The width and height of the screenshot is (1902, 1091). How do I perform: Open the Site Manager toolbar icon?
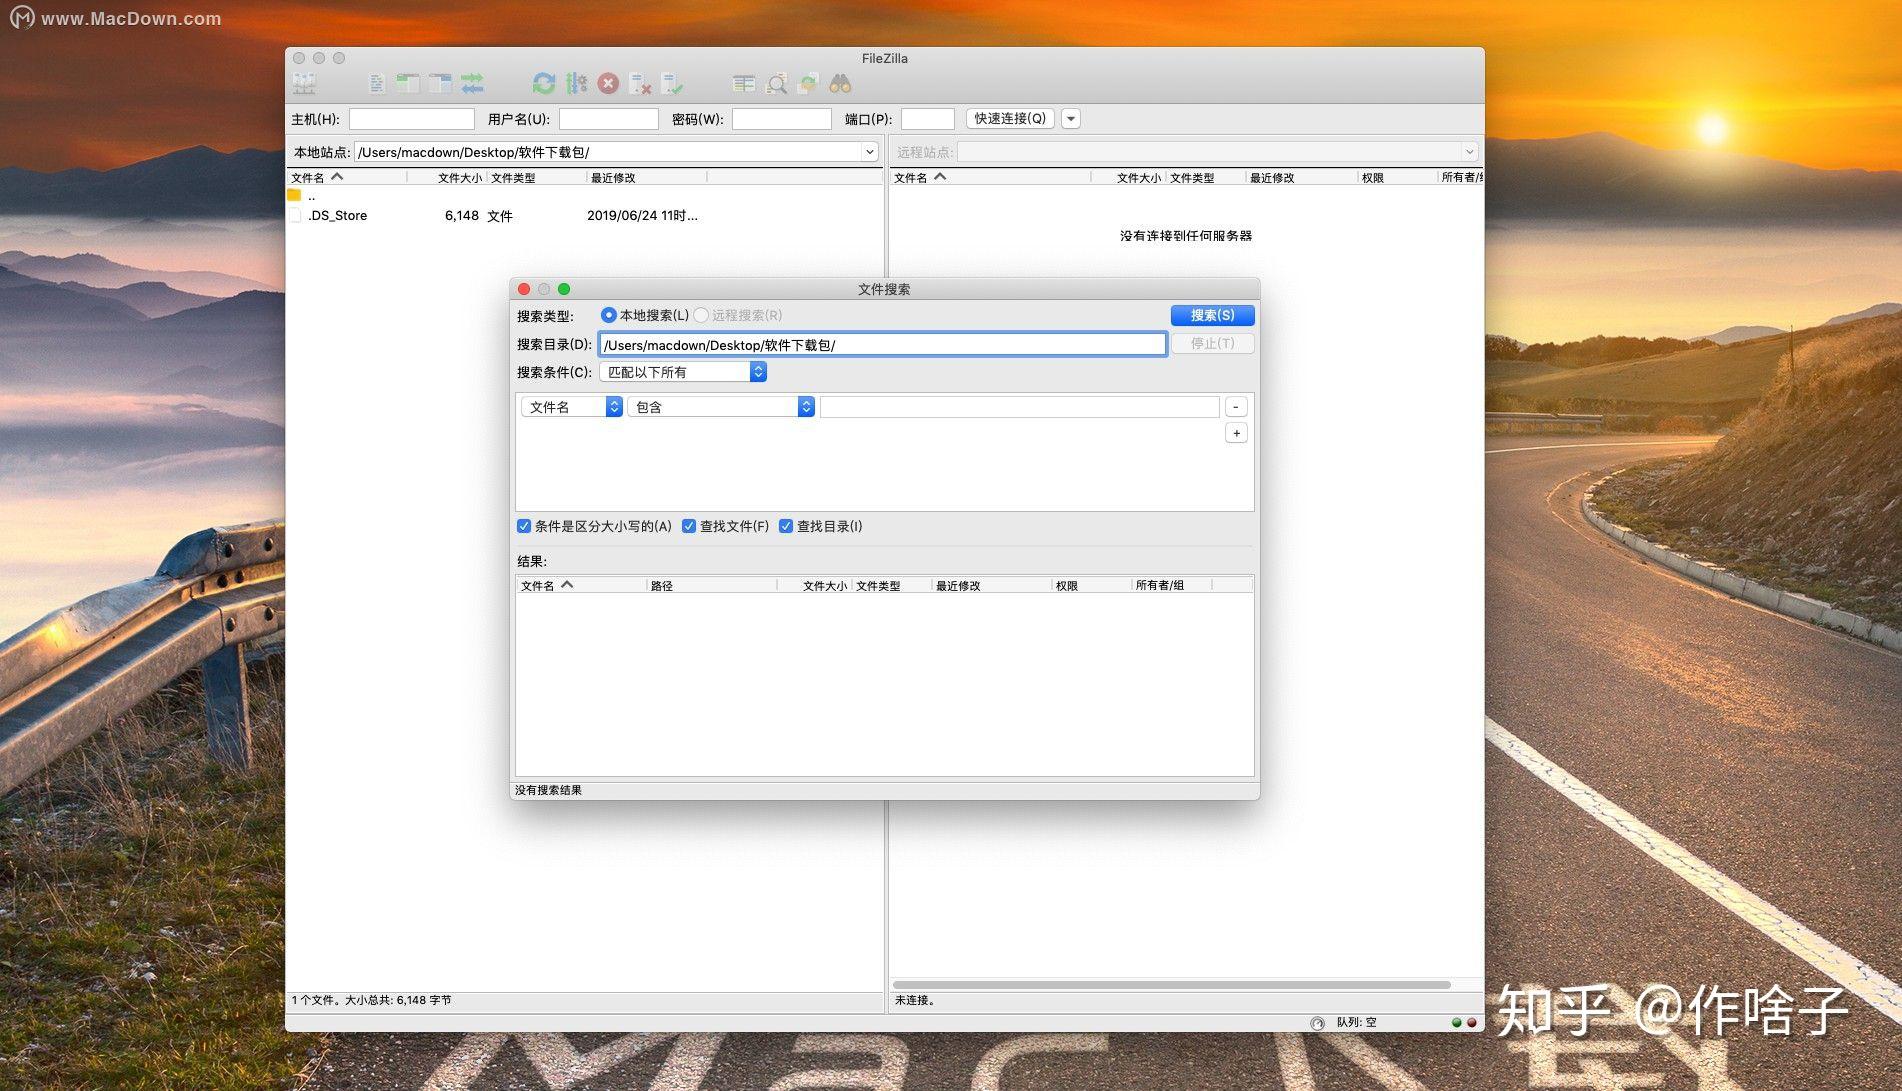[304, 84]
